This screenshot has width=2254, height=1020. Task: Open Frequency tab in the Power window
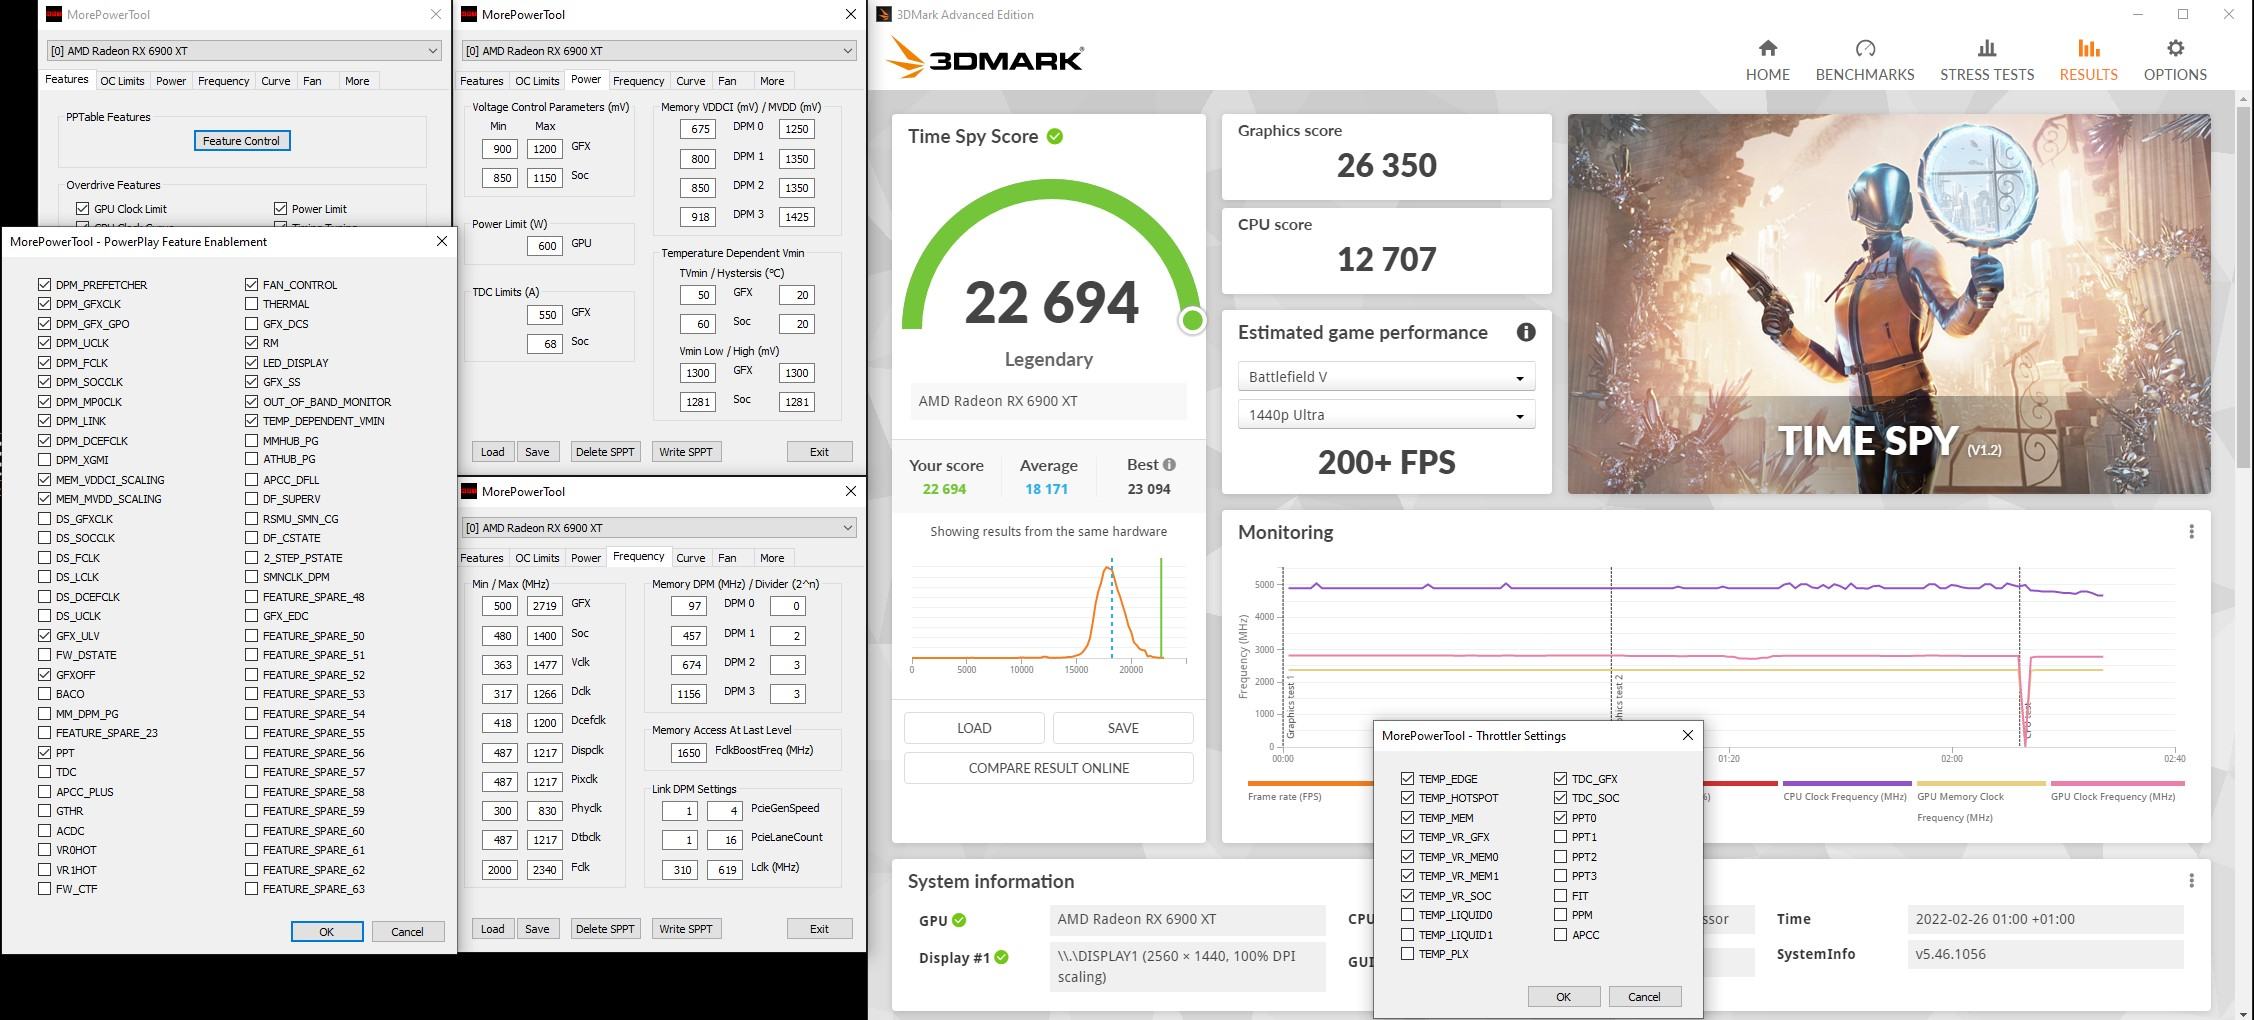638,81
